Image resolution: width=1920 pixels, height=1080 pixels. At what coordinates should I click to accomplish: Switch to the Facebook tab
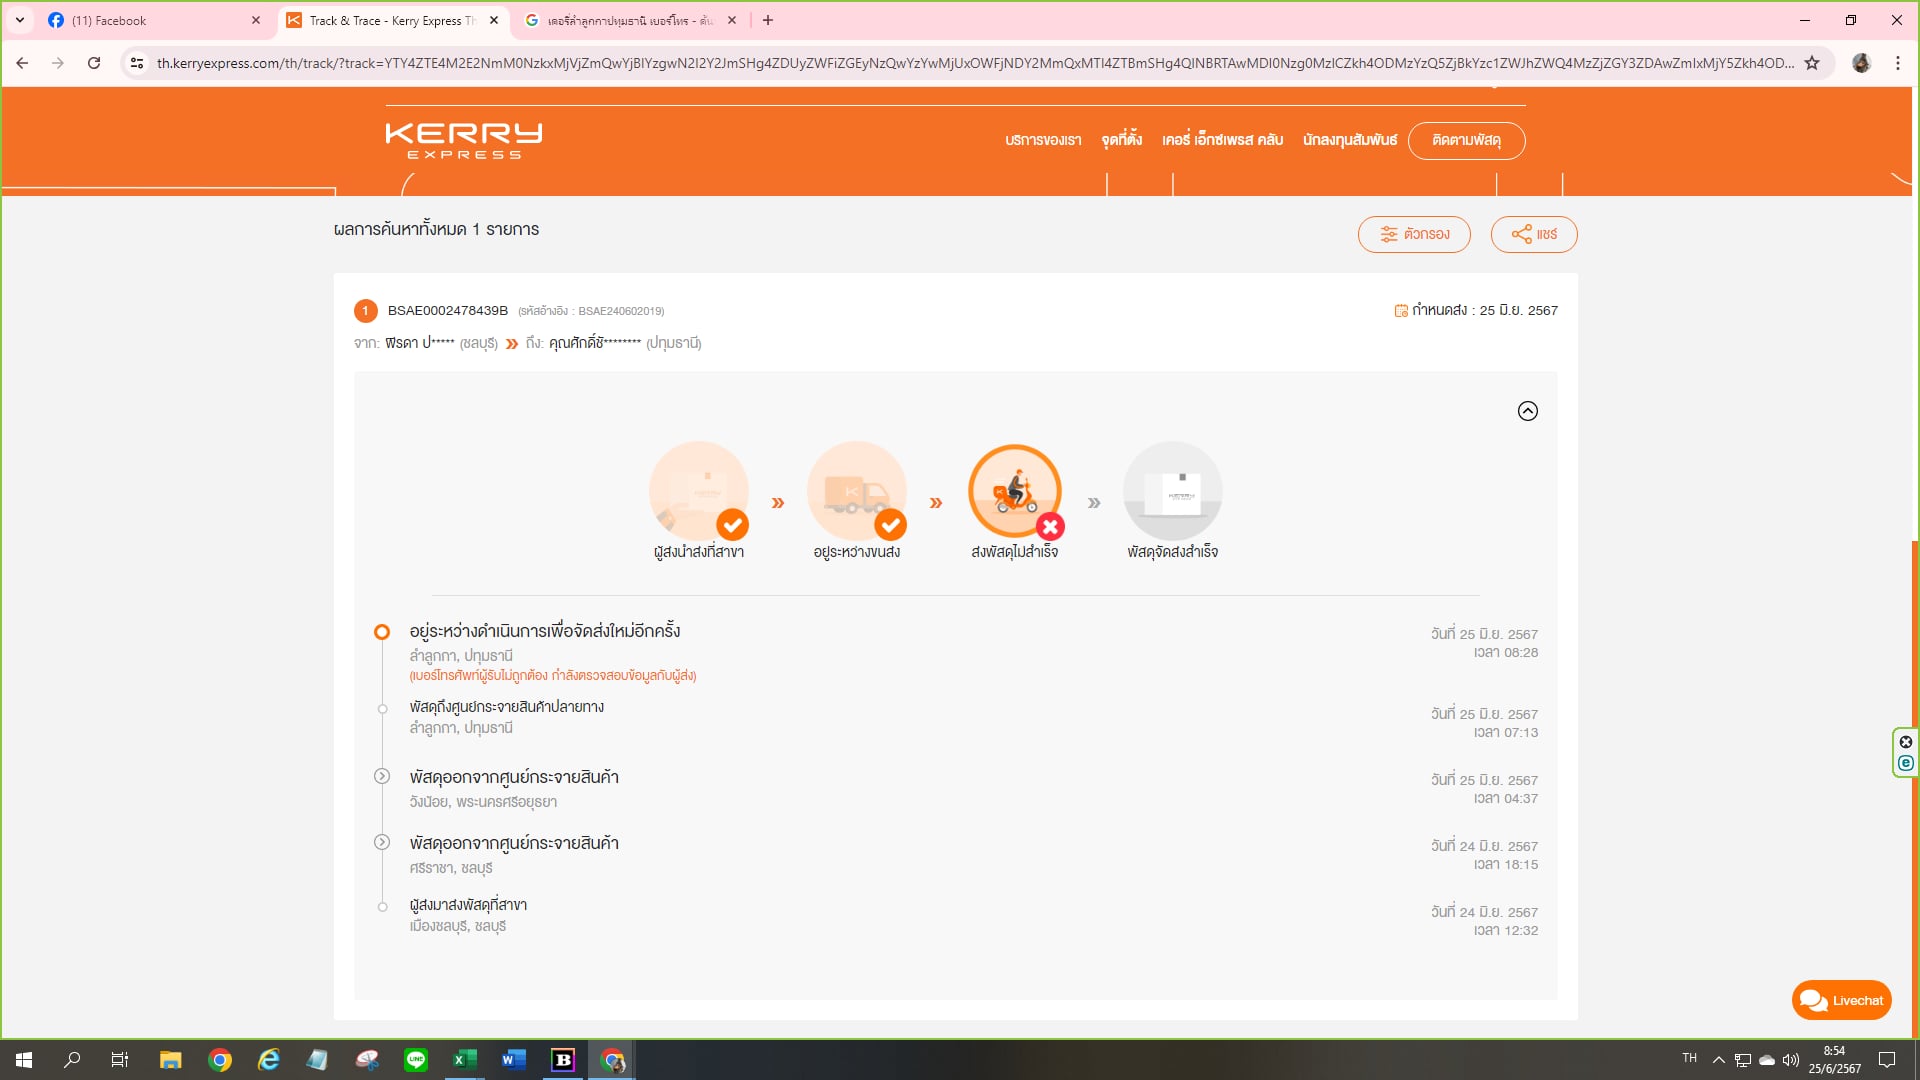coord(150,20)
